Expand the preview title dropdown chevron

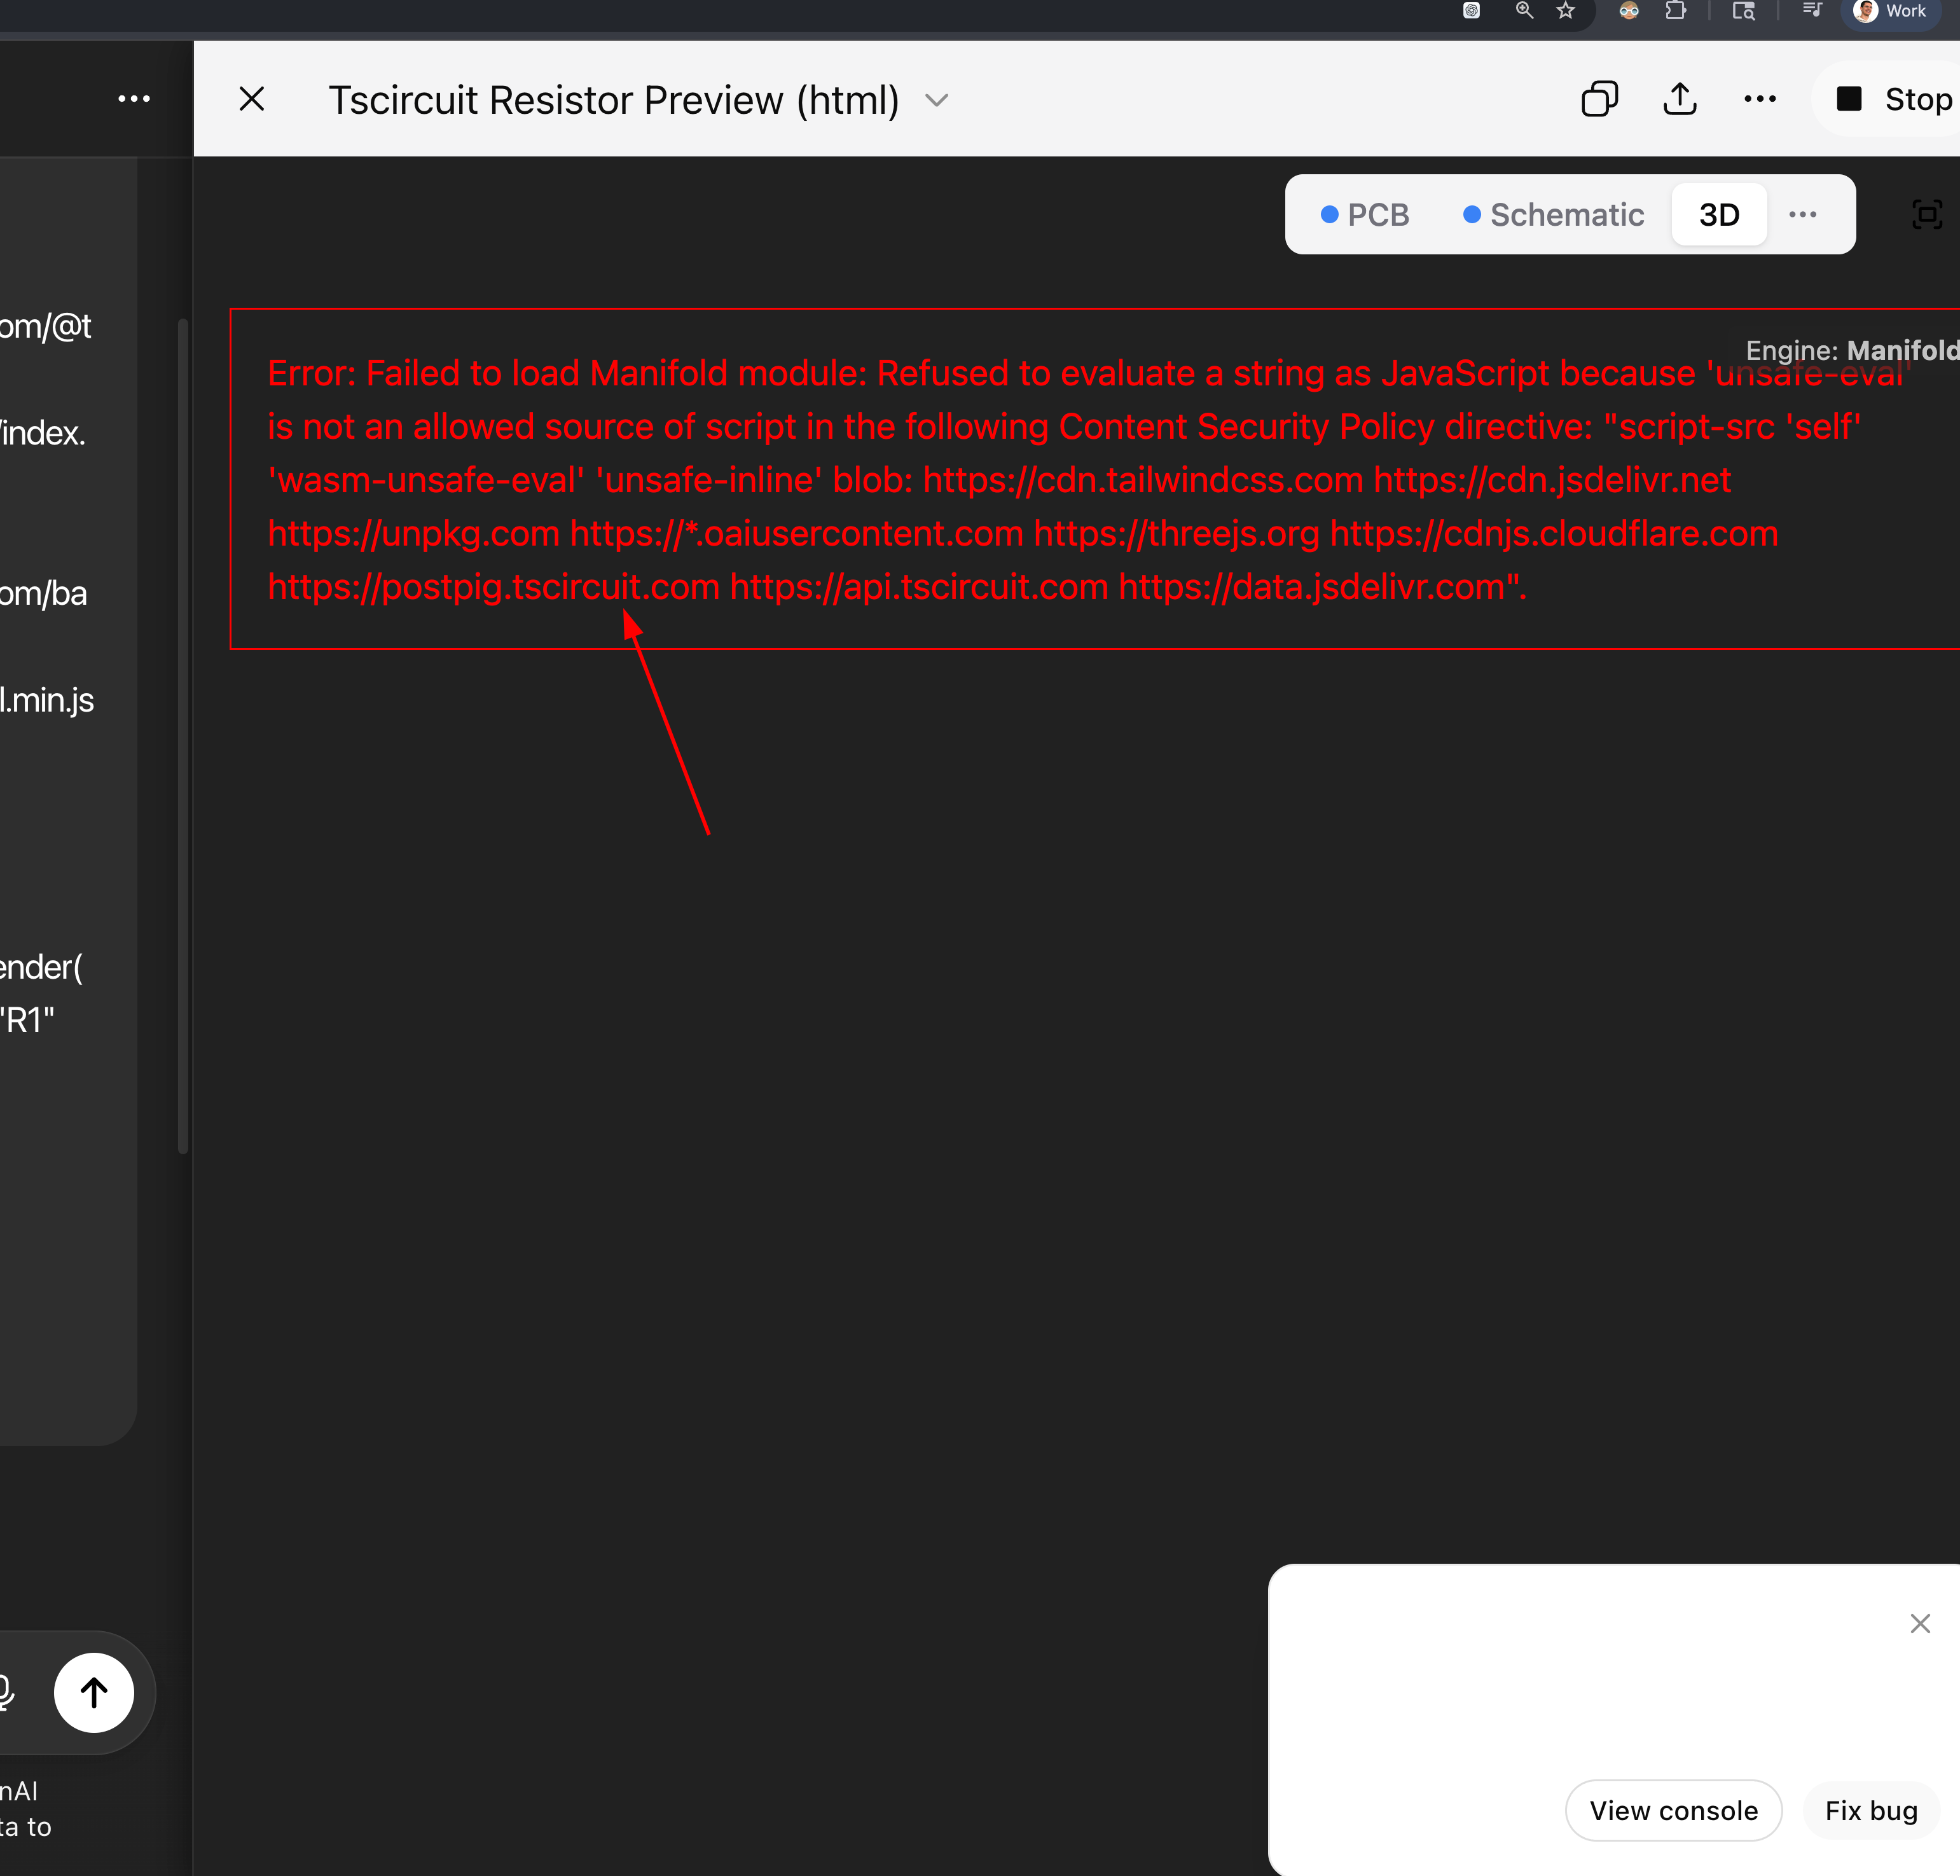pyautogui.click(x=936, y=100)
